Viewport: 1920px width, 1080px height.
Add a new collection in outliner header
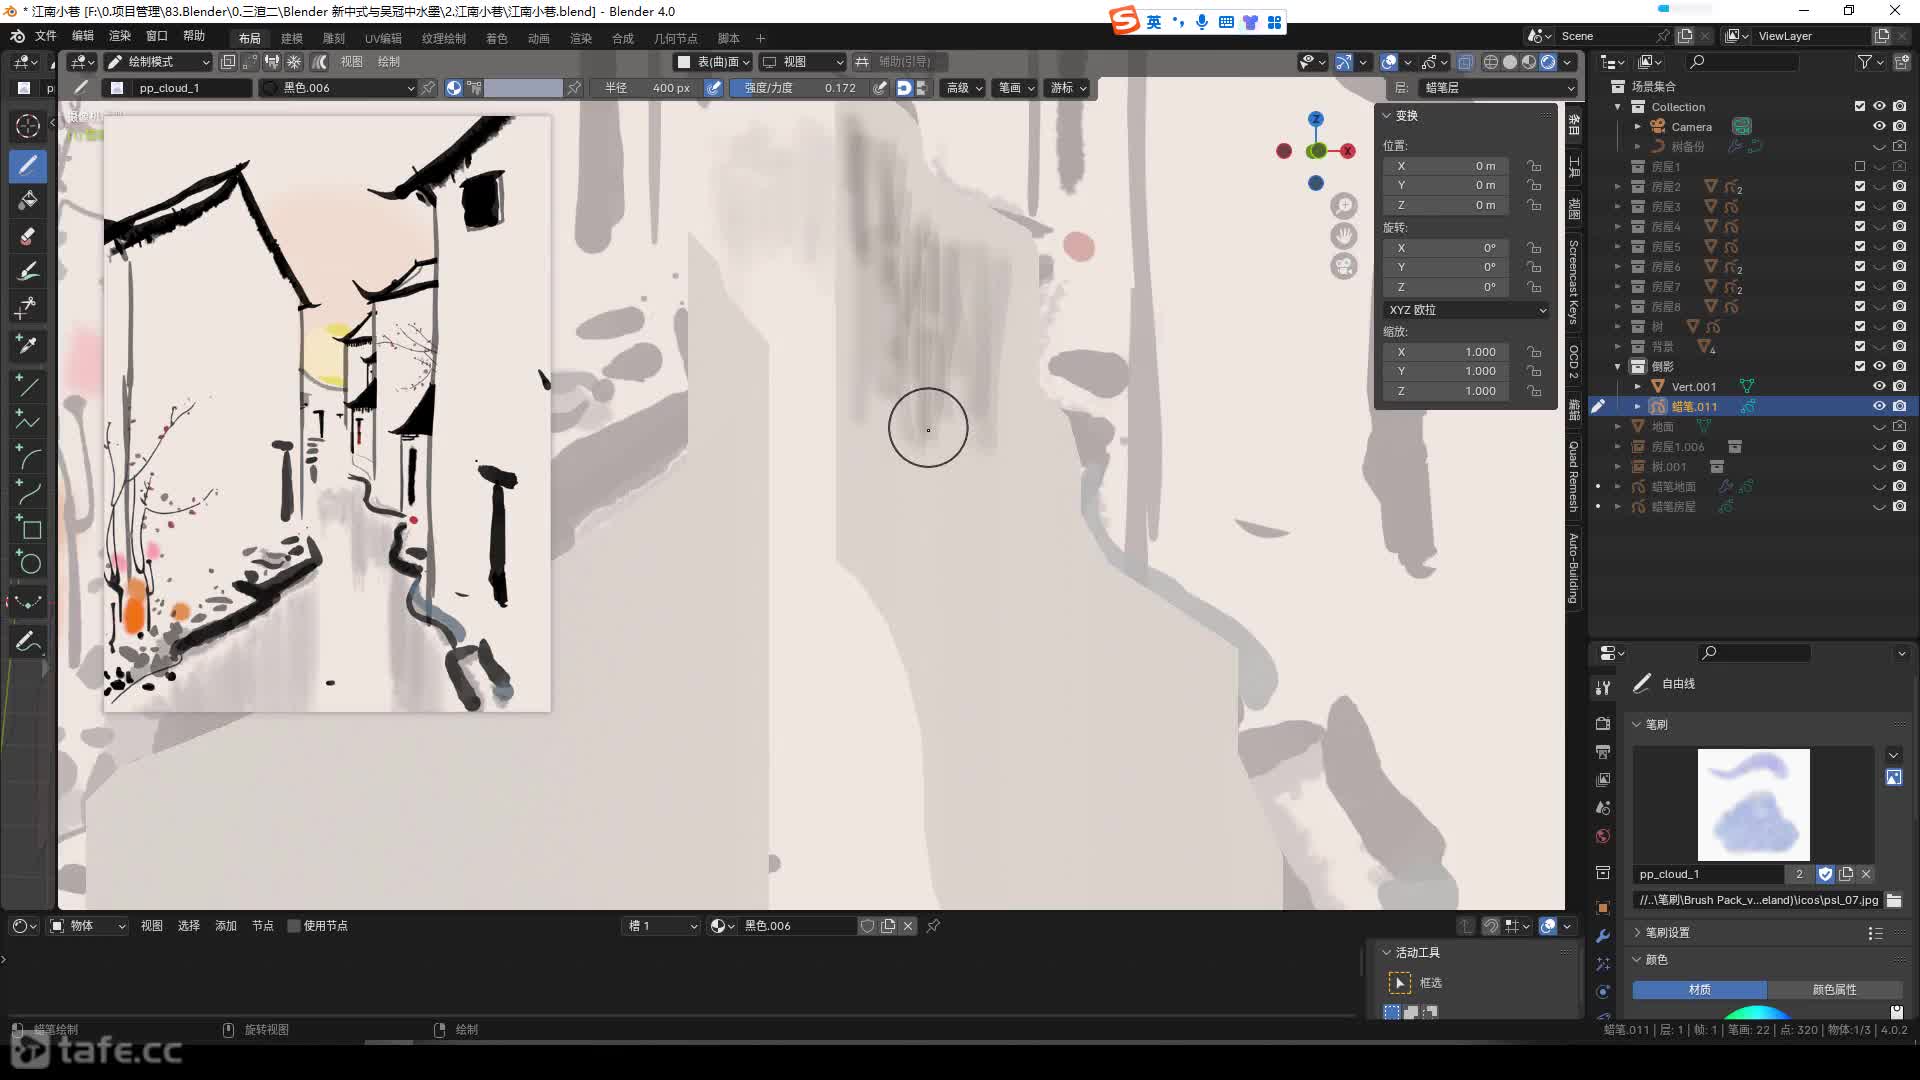pos(1900,62)
